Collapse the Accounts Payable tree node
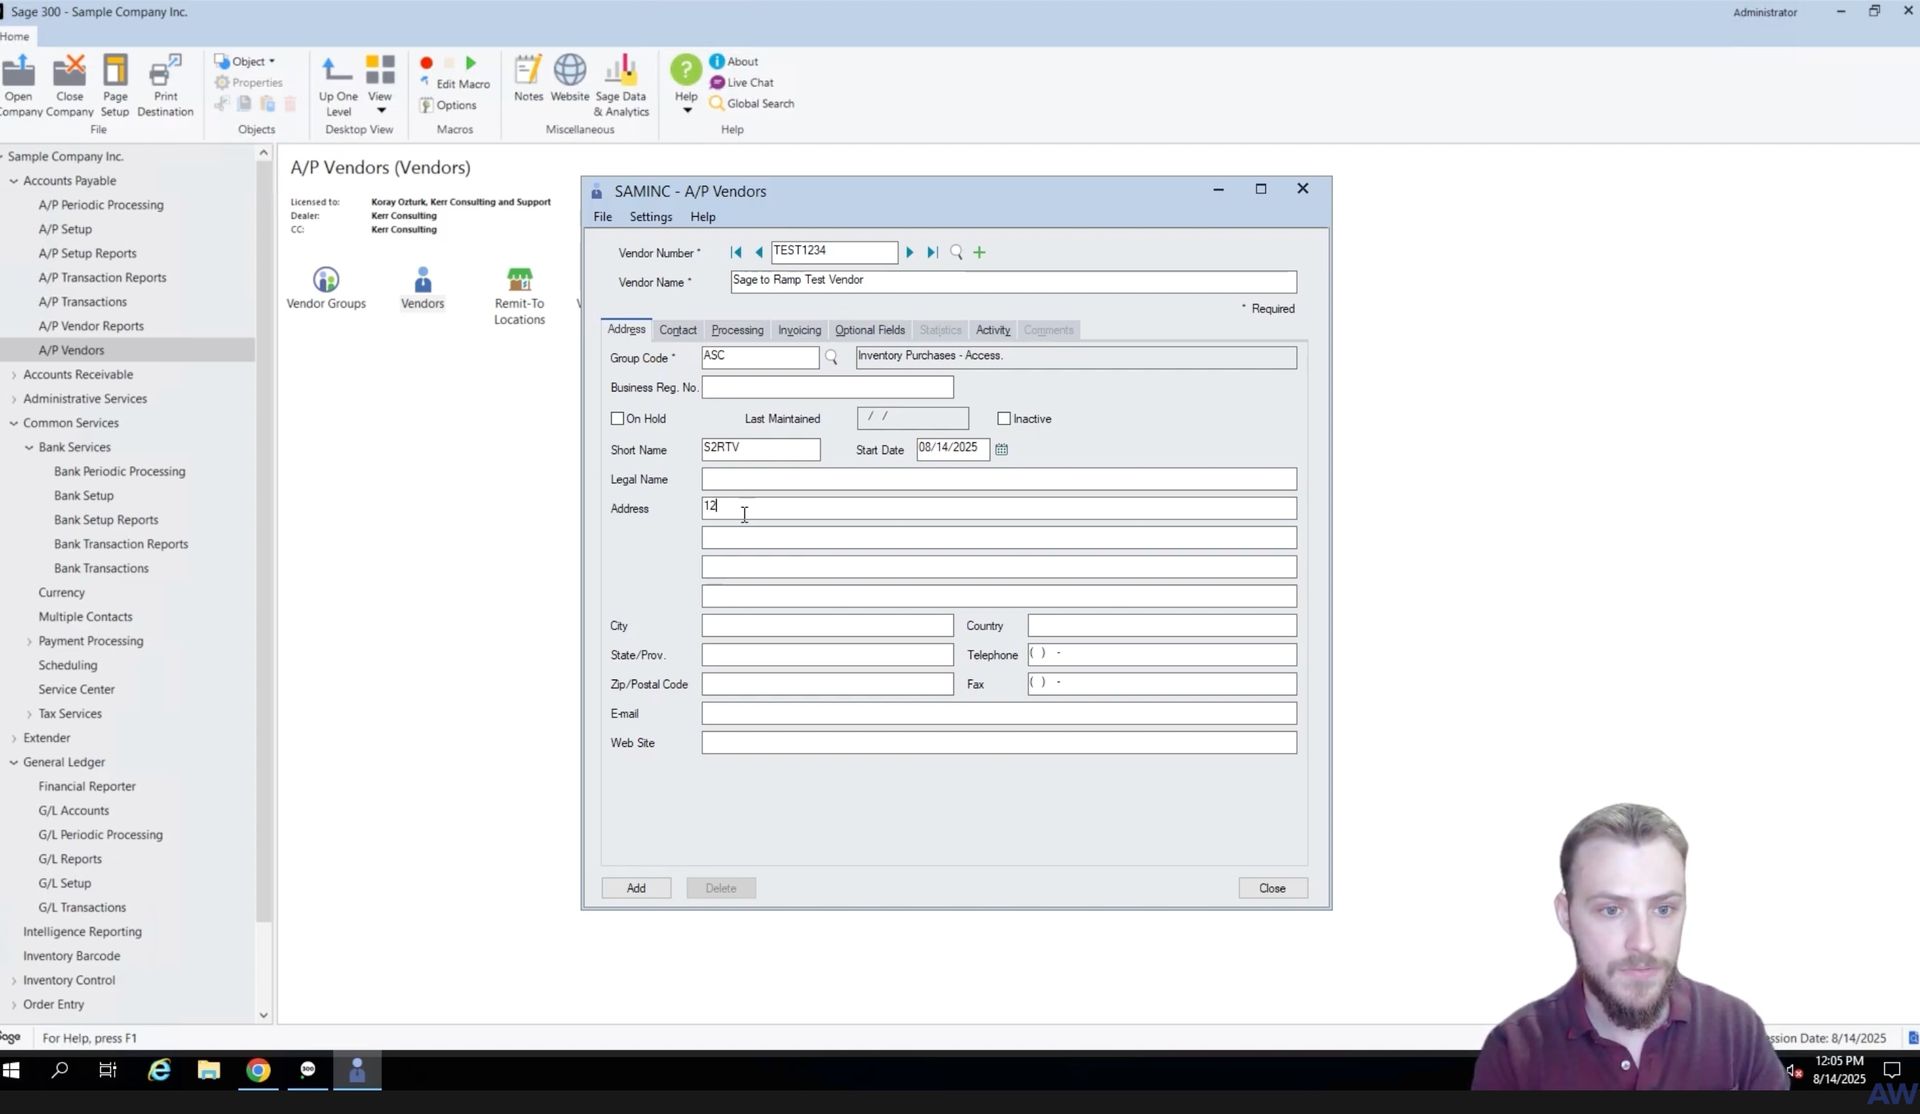Image resolution: width=1920 pixels, height=1114 pixels. (14, 181)
